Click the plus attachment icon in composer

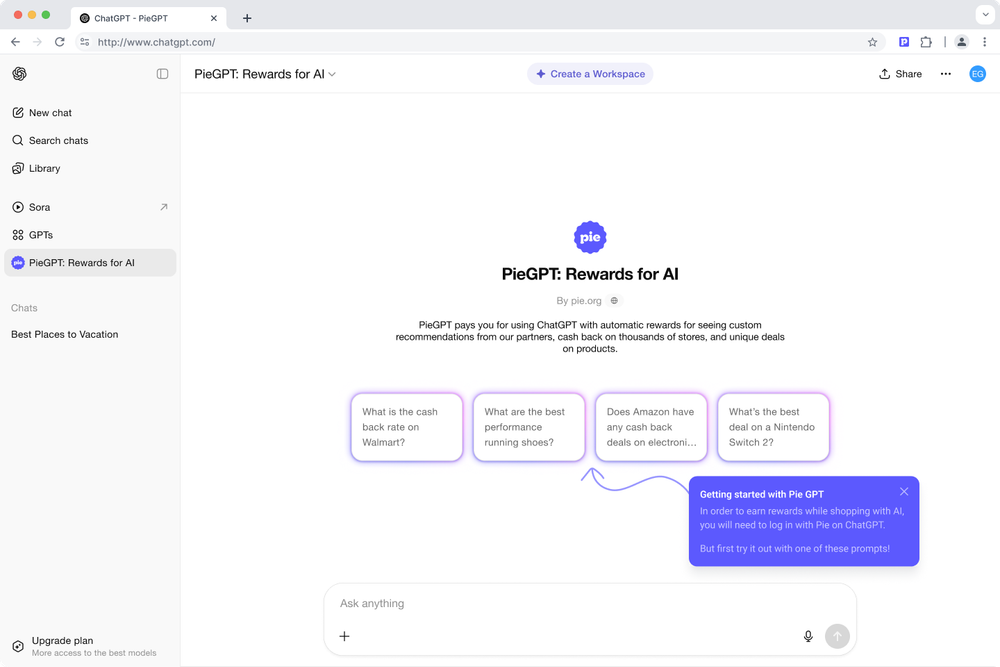pos(344,636)
